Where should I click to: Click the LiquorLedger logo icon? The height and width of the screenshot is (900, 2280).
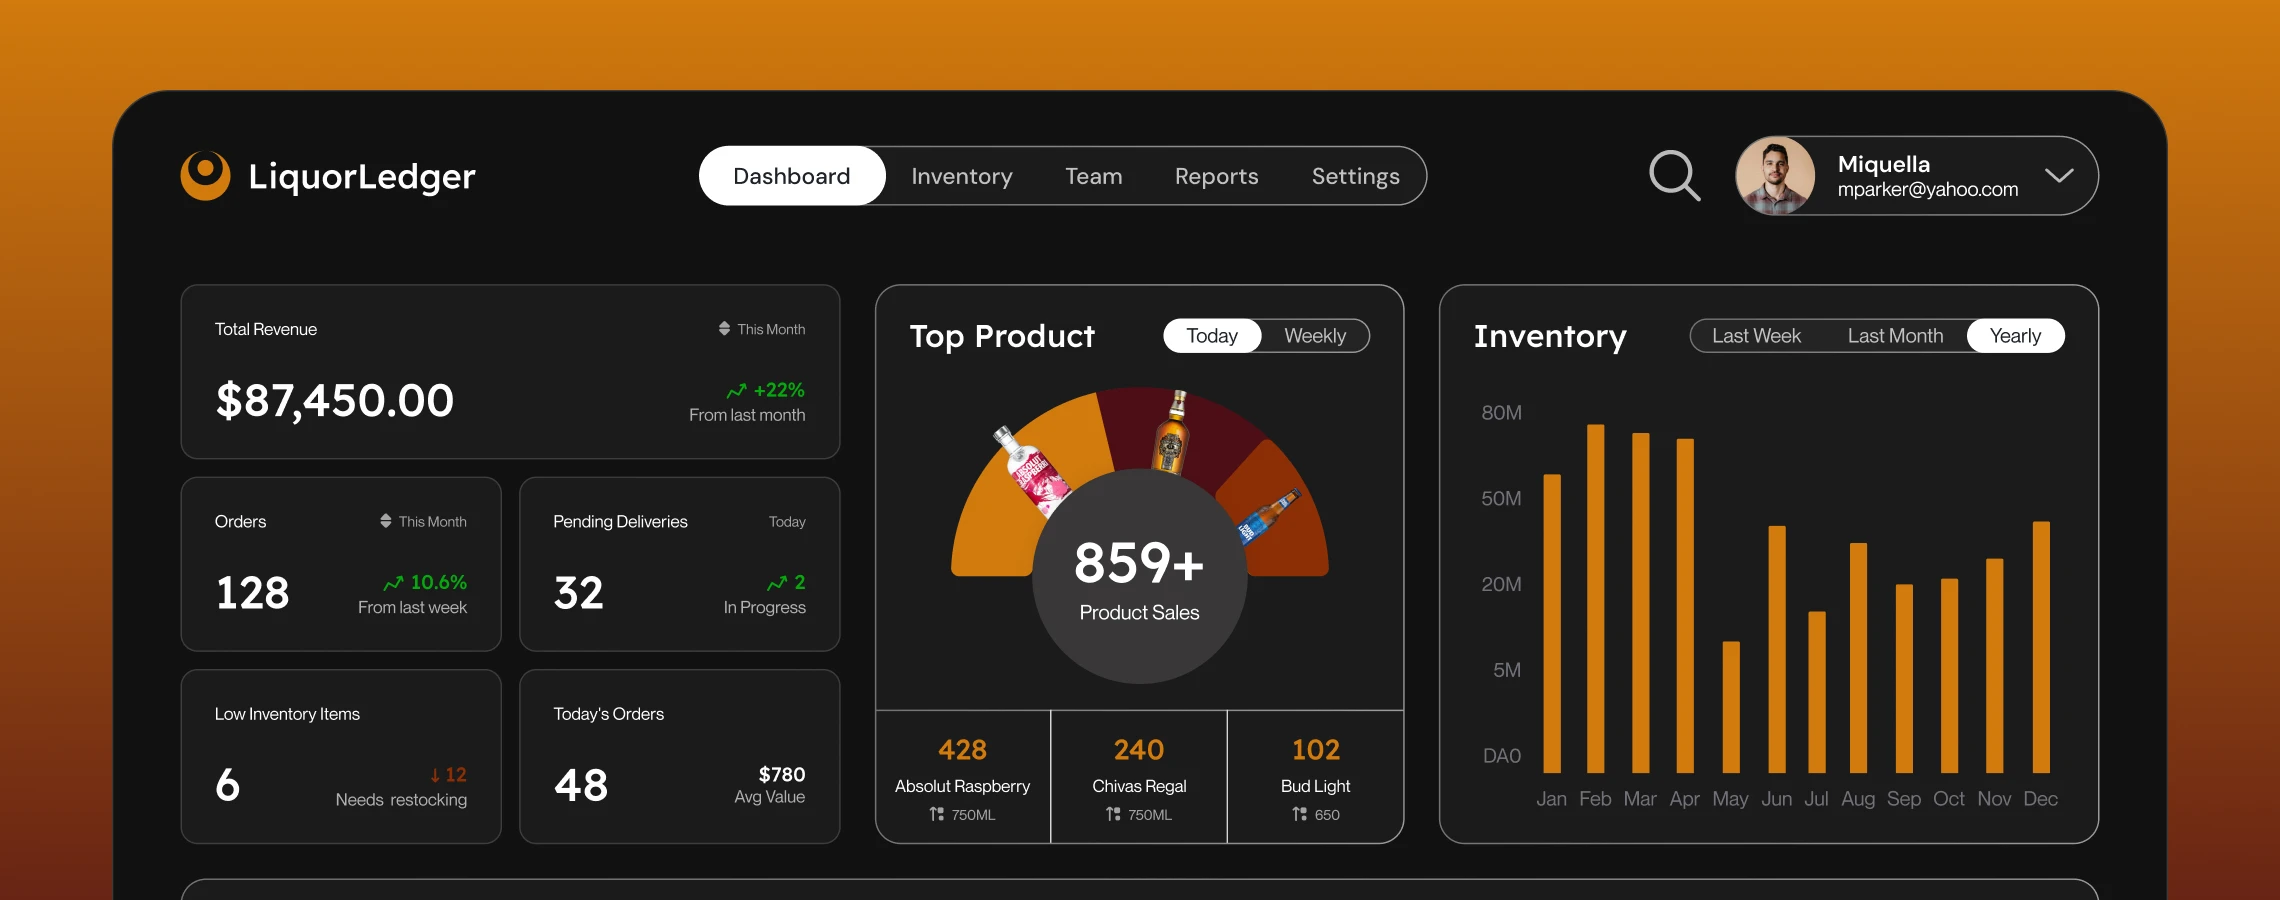click(x=205, y=176)
